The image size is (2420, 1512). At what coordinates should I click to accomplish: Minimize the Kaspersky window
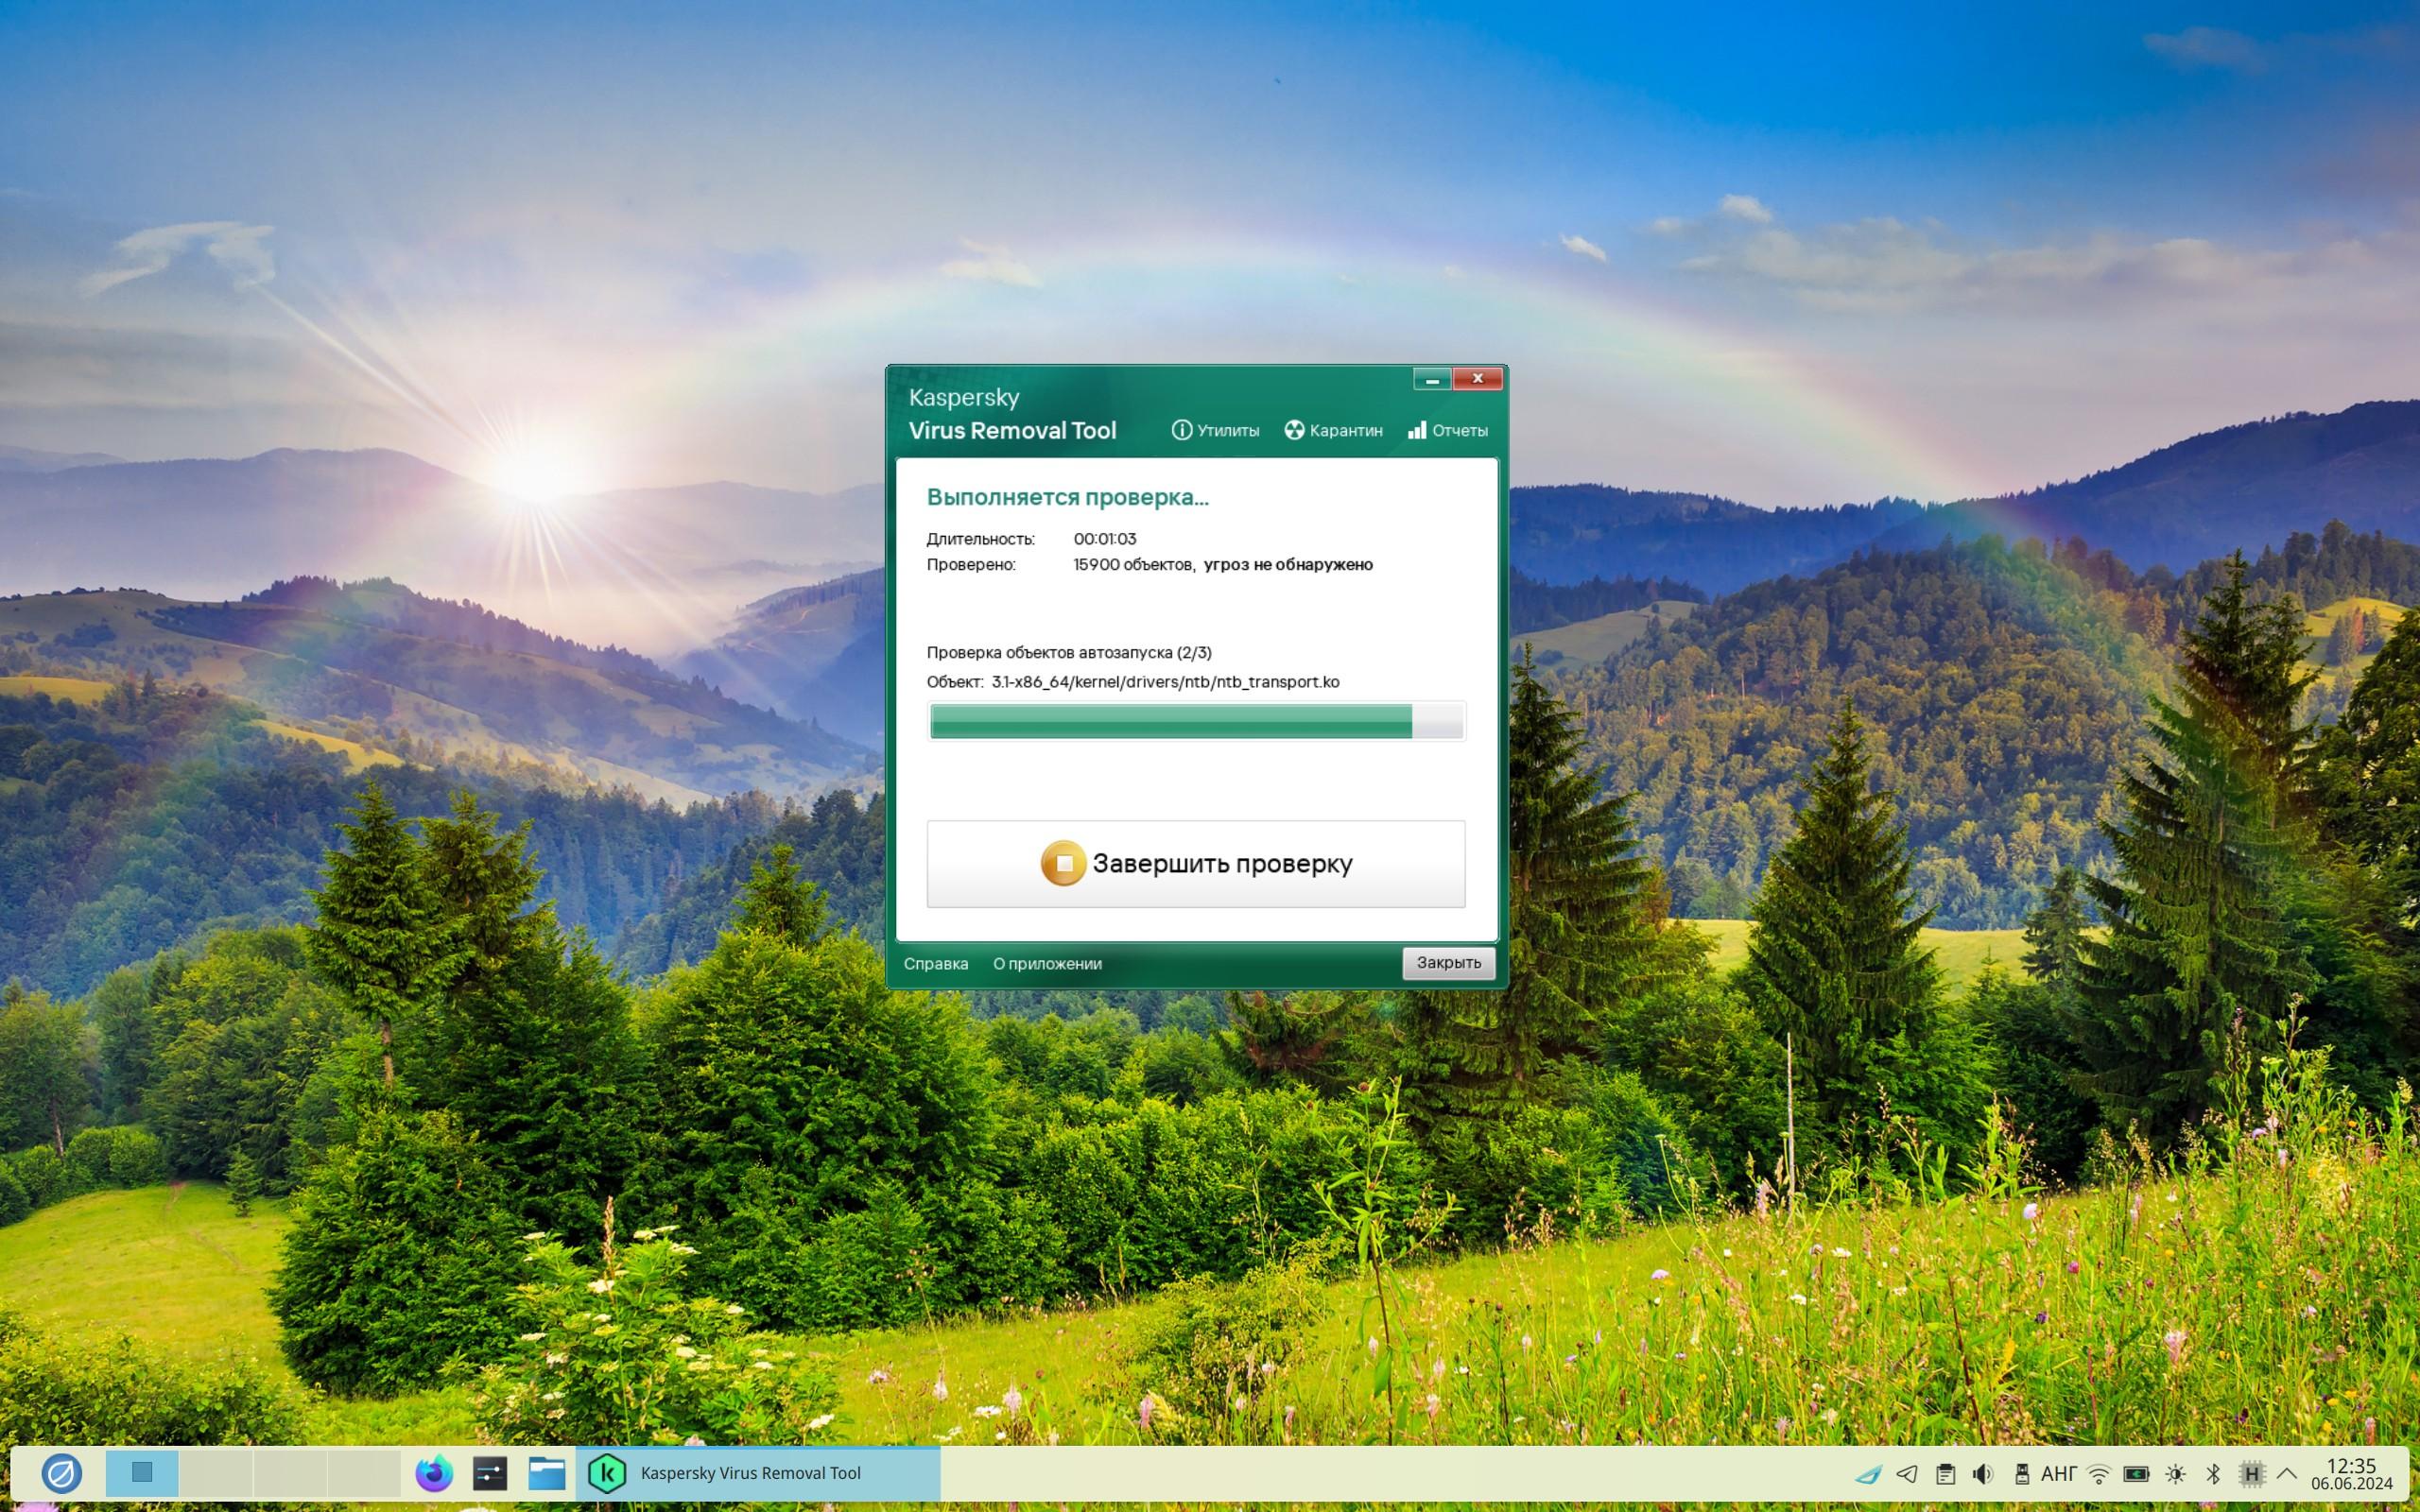(x=1431, y=379)
